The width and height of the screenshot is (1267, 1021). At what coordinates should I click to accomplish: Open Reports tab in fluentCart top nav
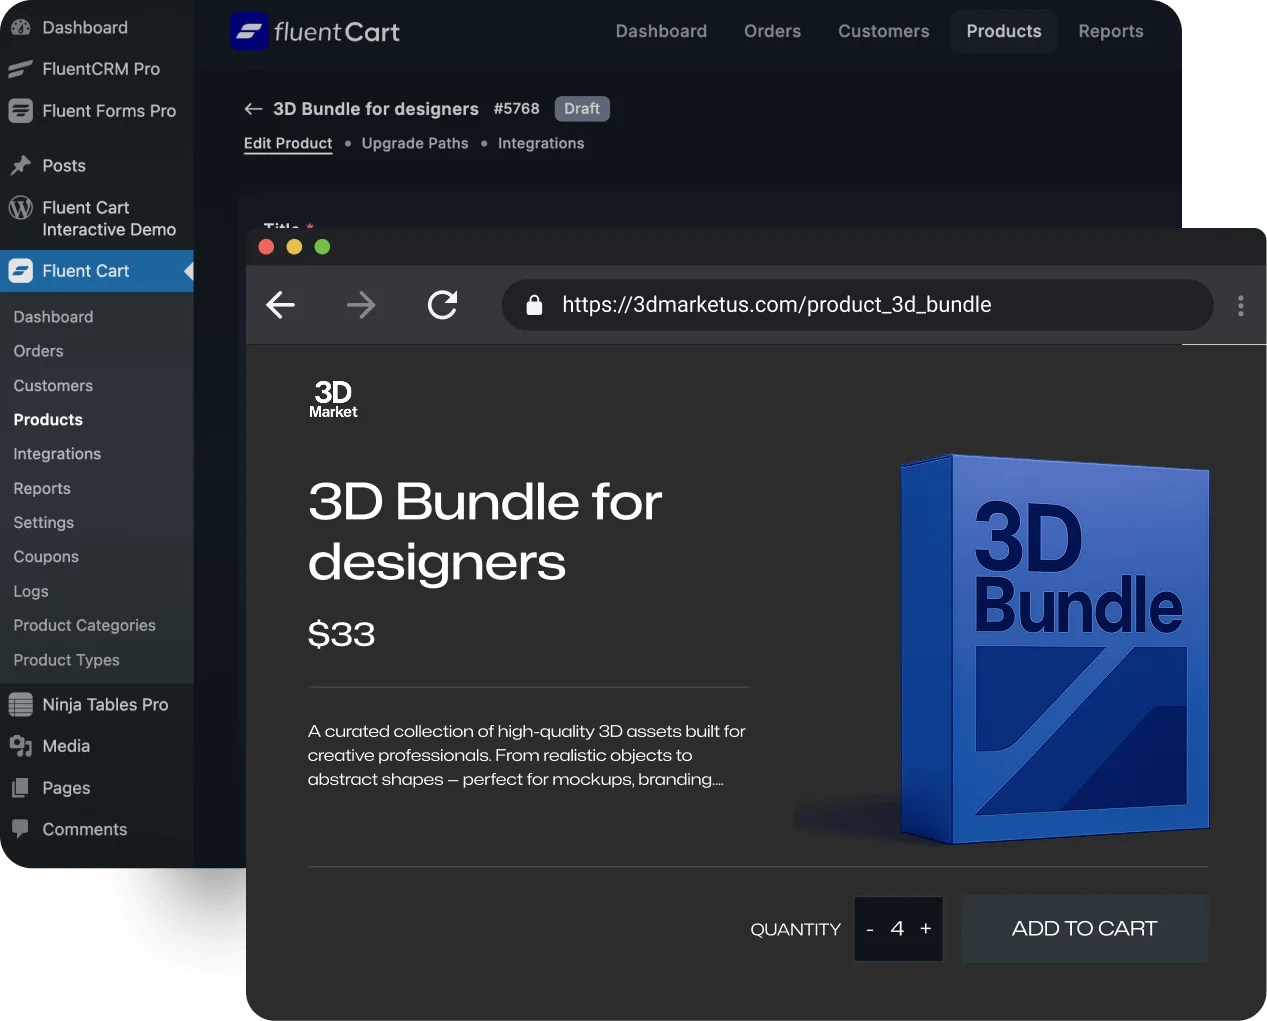[1111, 31]
